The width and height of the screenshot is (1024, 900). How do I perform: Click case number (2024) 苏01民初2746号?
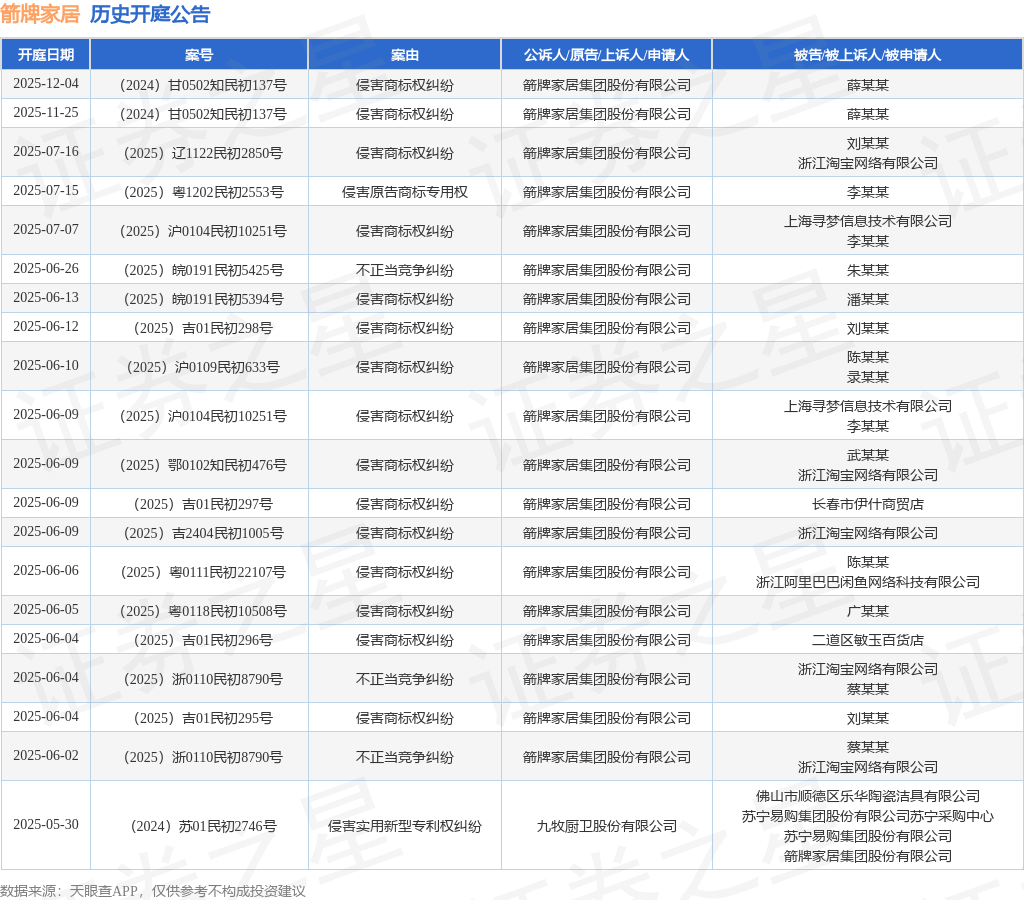(x=203, y=827)
